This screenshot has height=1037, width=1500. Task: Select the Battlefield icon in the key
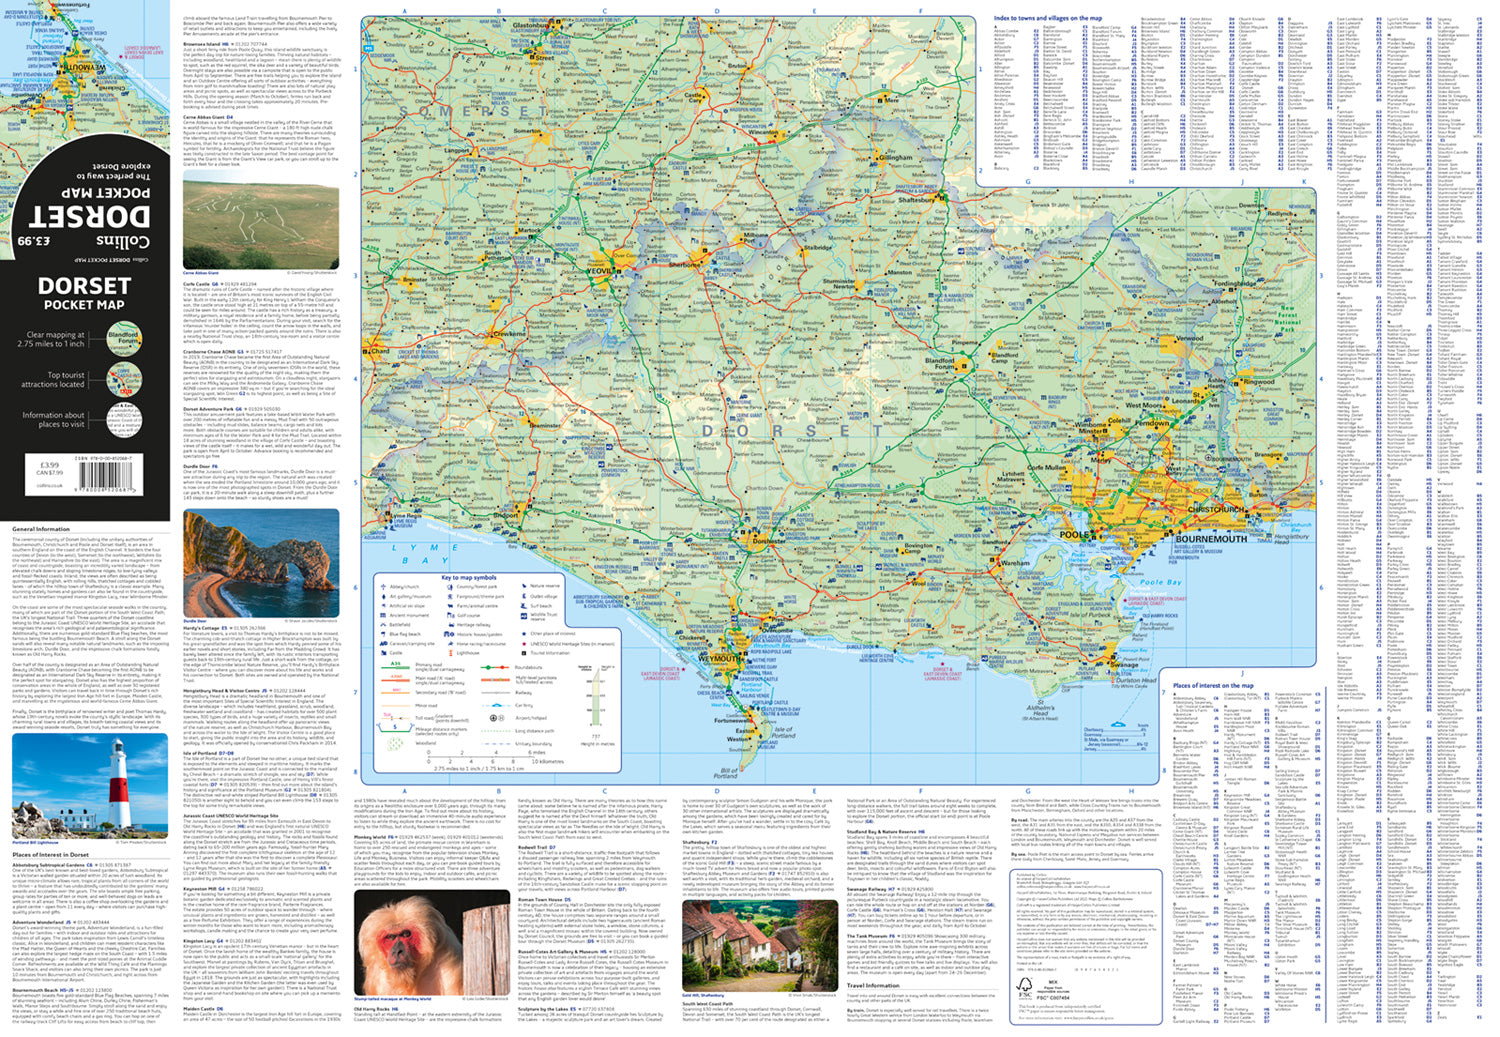pos(383,625)
